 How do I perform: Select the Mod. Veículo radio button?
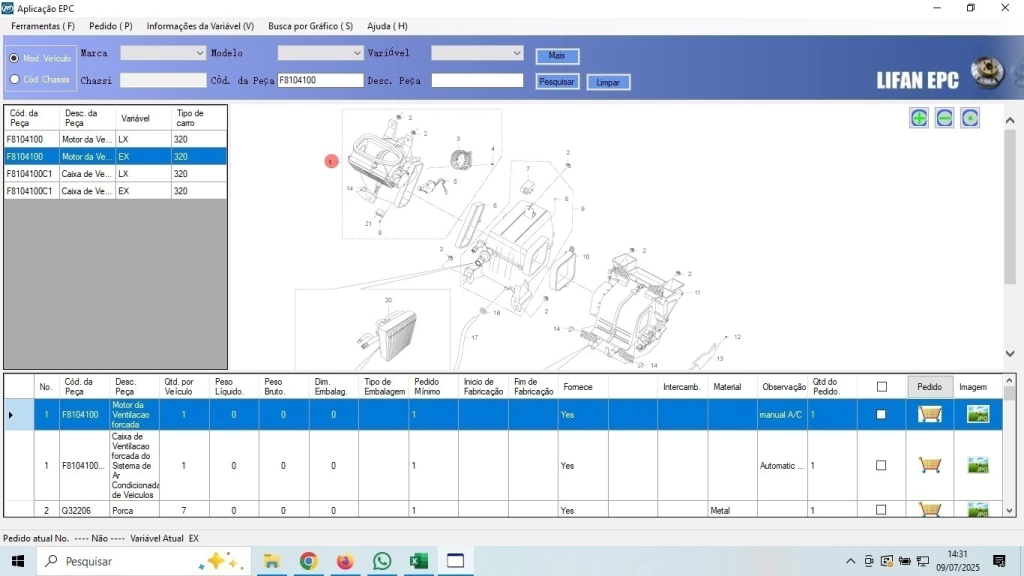pos(14,58)
